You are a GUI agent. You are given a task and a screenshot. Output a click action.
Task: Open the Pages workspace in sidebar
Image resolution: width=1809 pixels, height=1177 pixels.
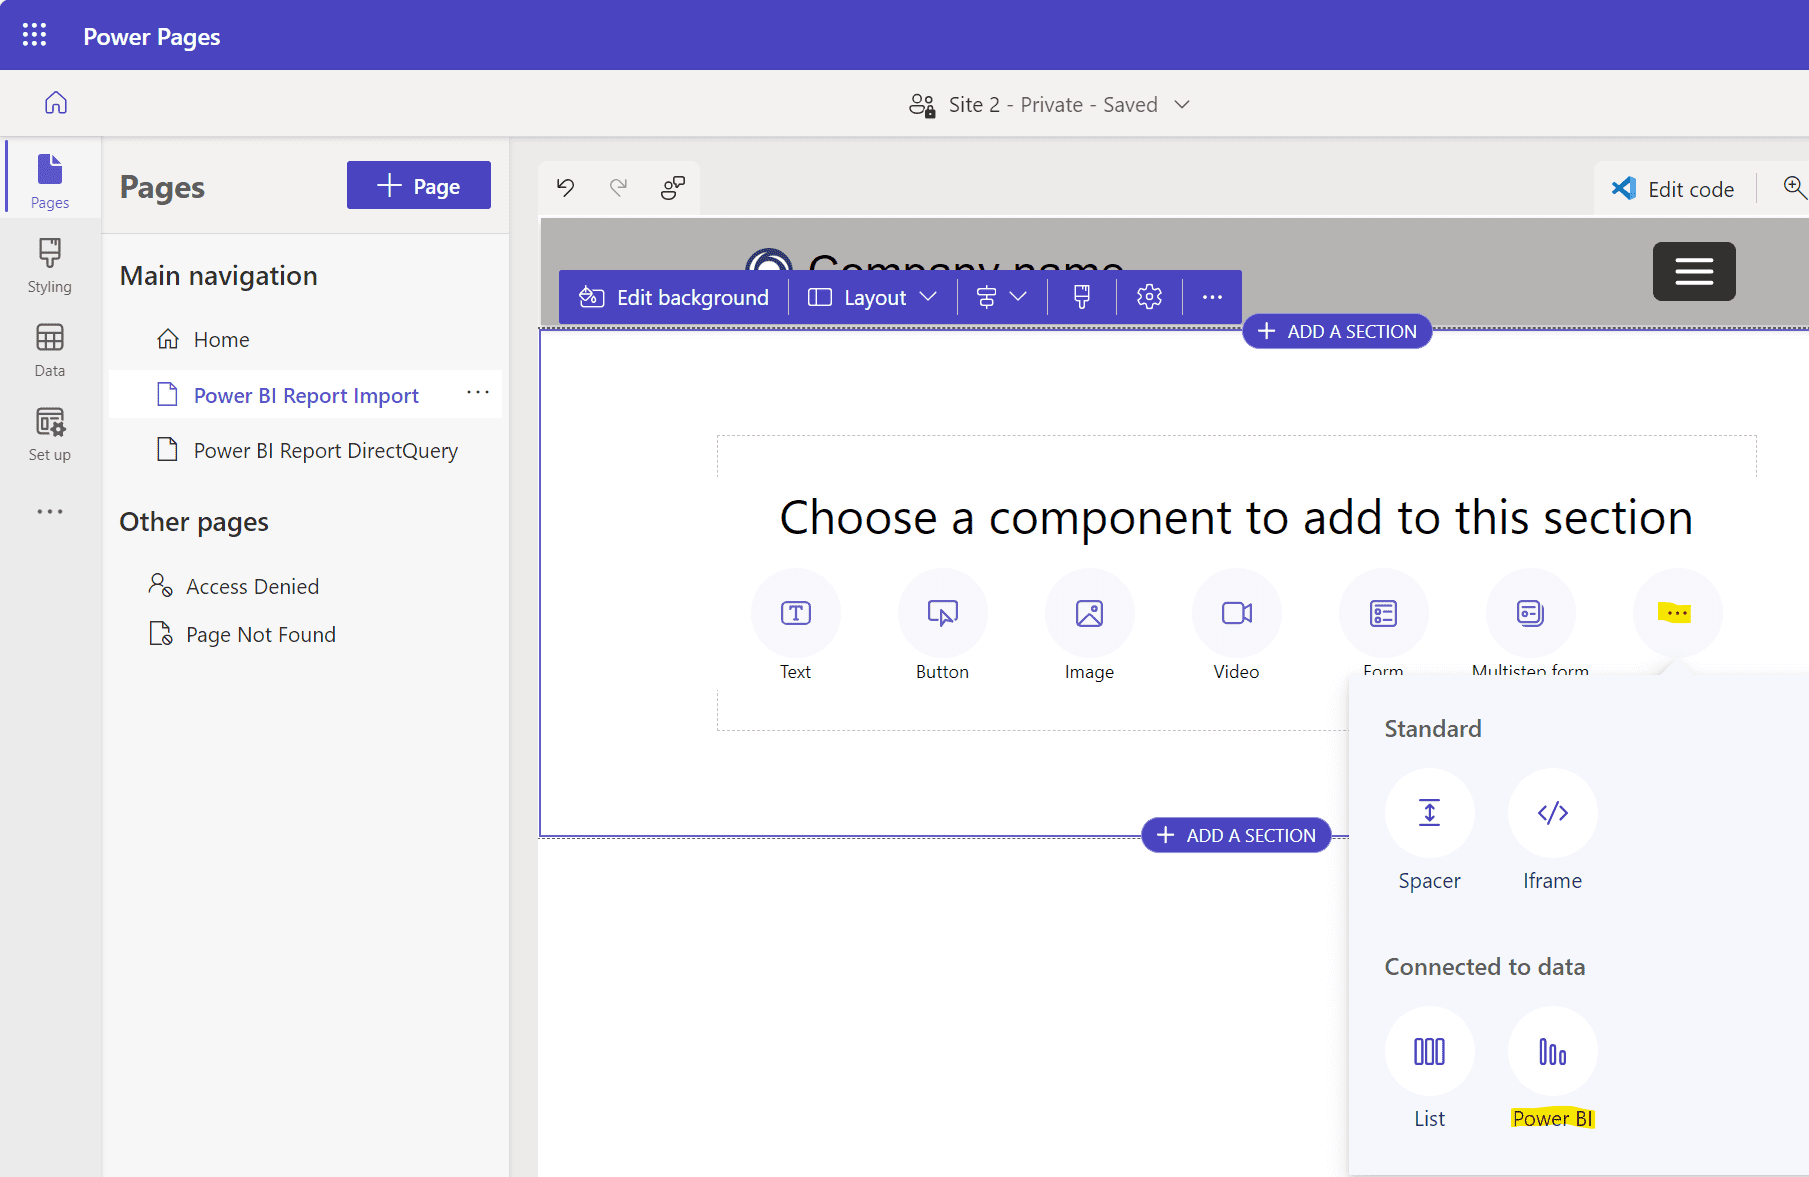pos(50,180)
